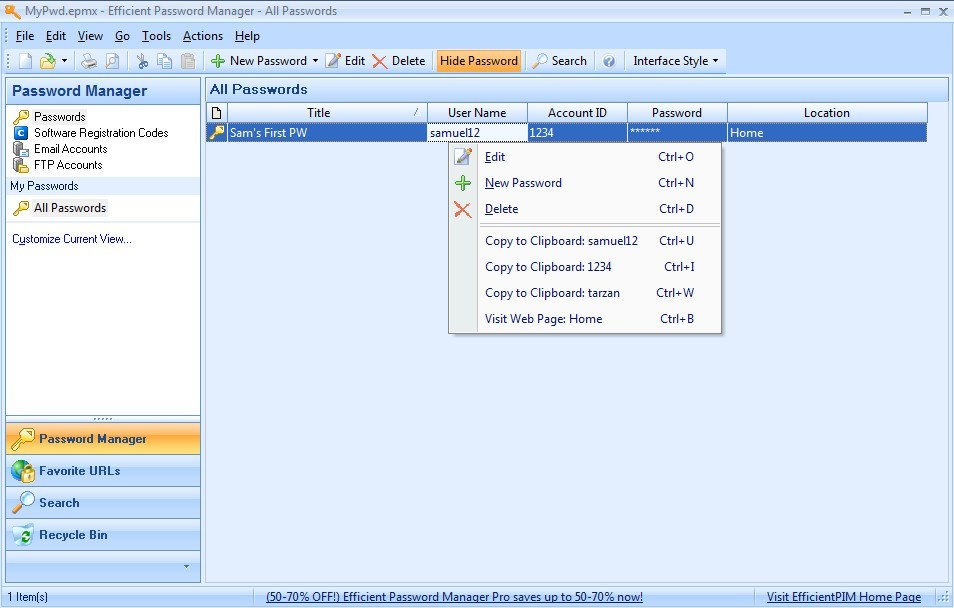Choose Copy to Clipboard: tarzan

pyautogui.click(x=585, y=293)
